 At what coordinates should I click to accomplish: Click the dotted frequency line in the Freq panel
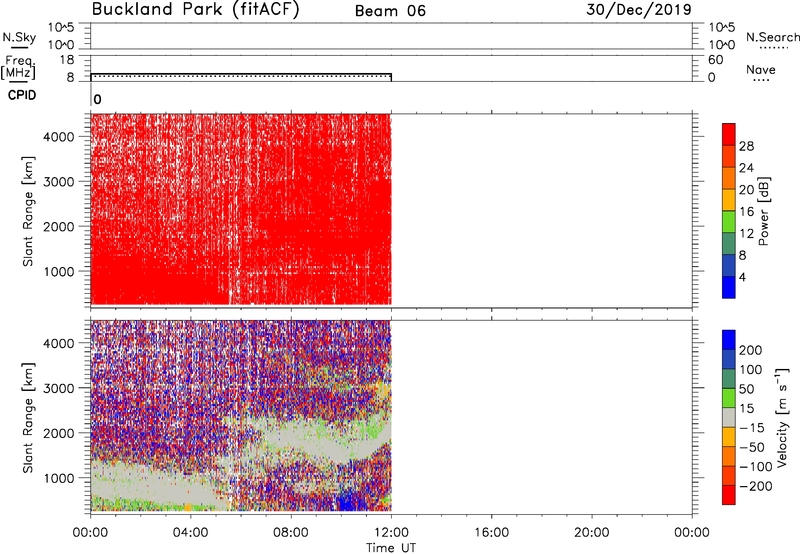tap(241, 77)
